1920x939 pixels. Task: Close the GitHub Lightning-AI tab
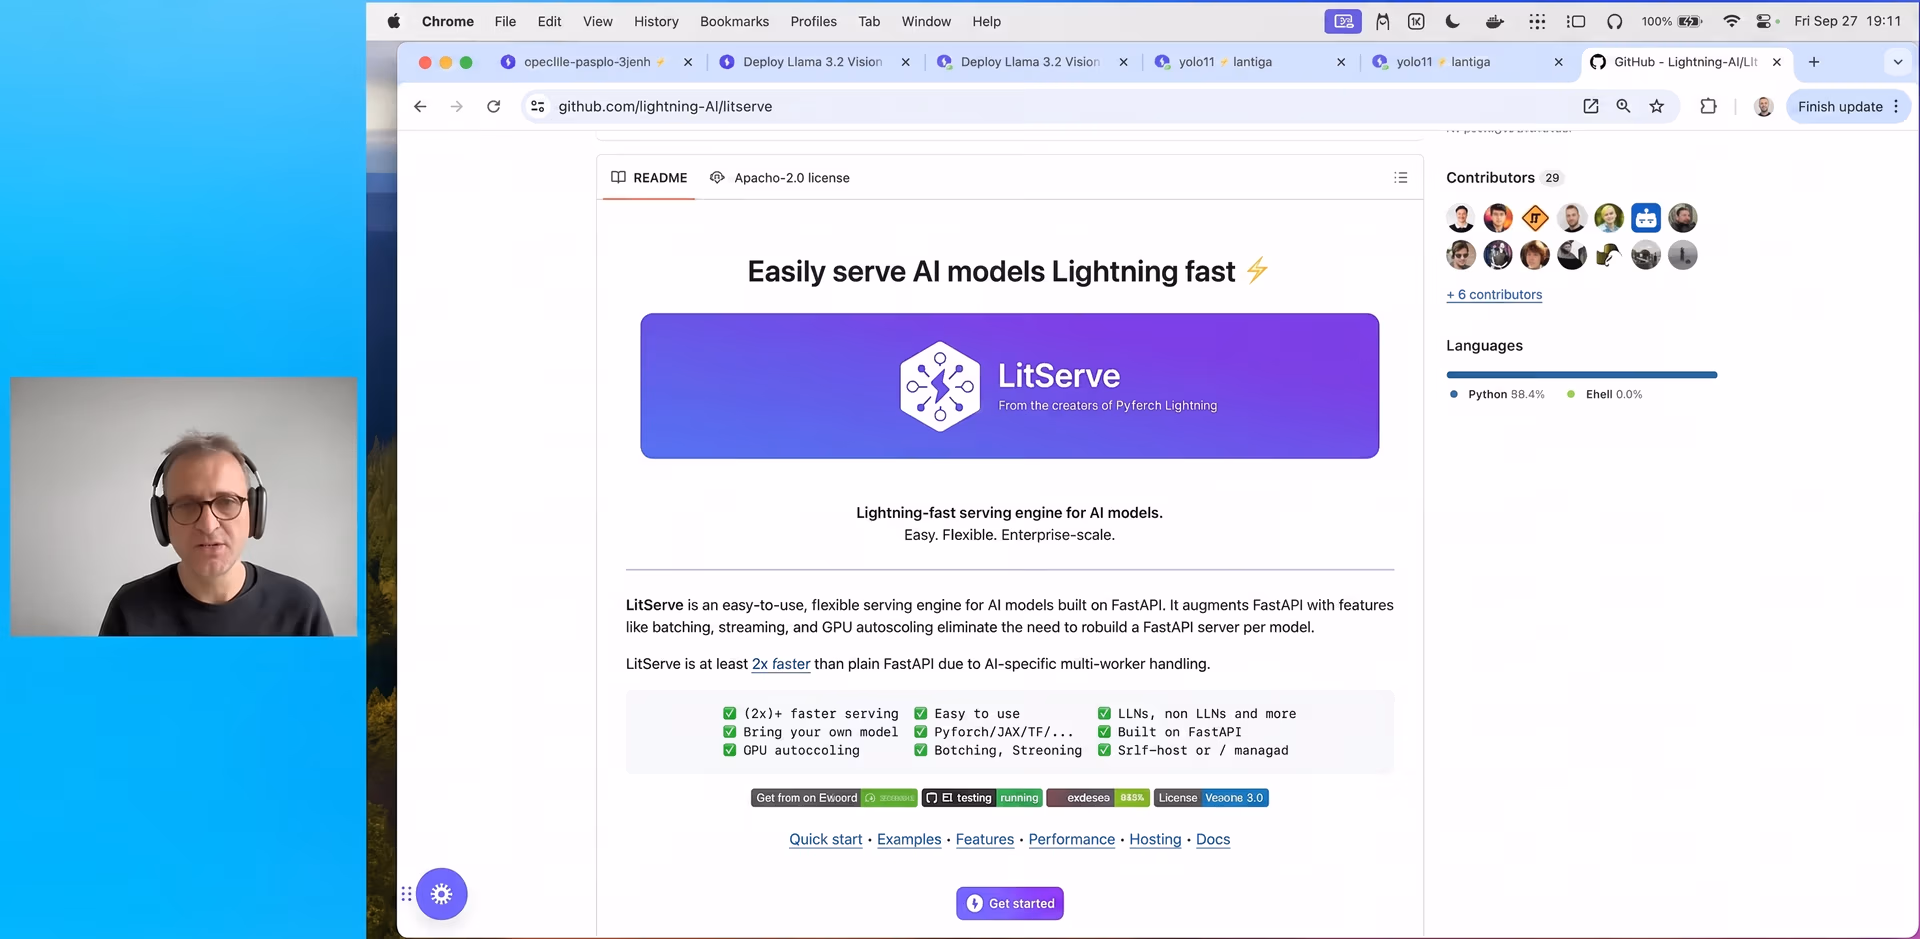(1777, 62)
